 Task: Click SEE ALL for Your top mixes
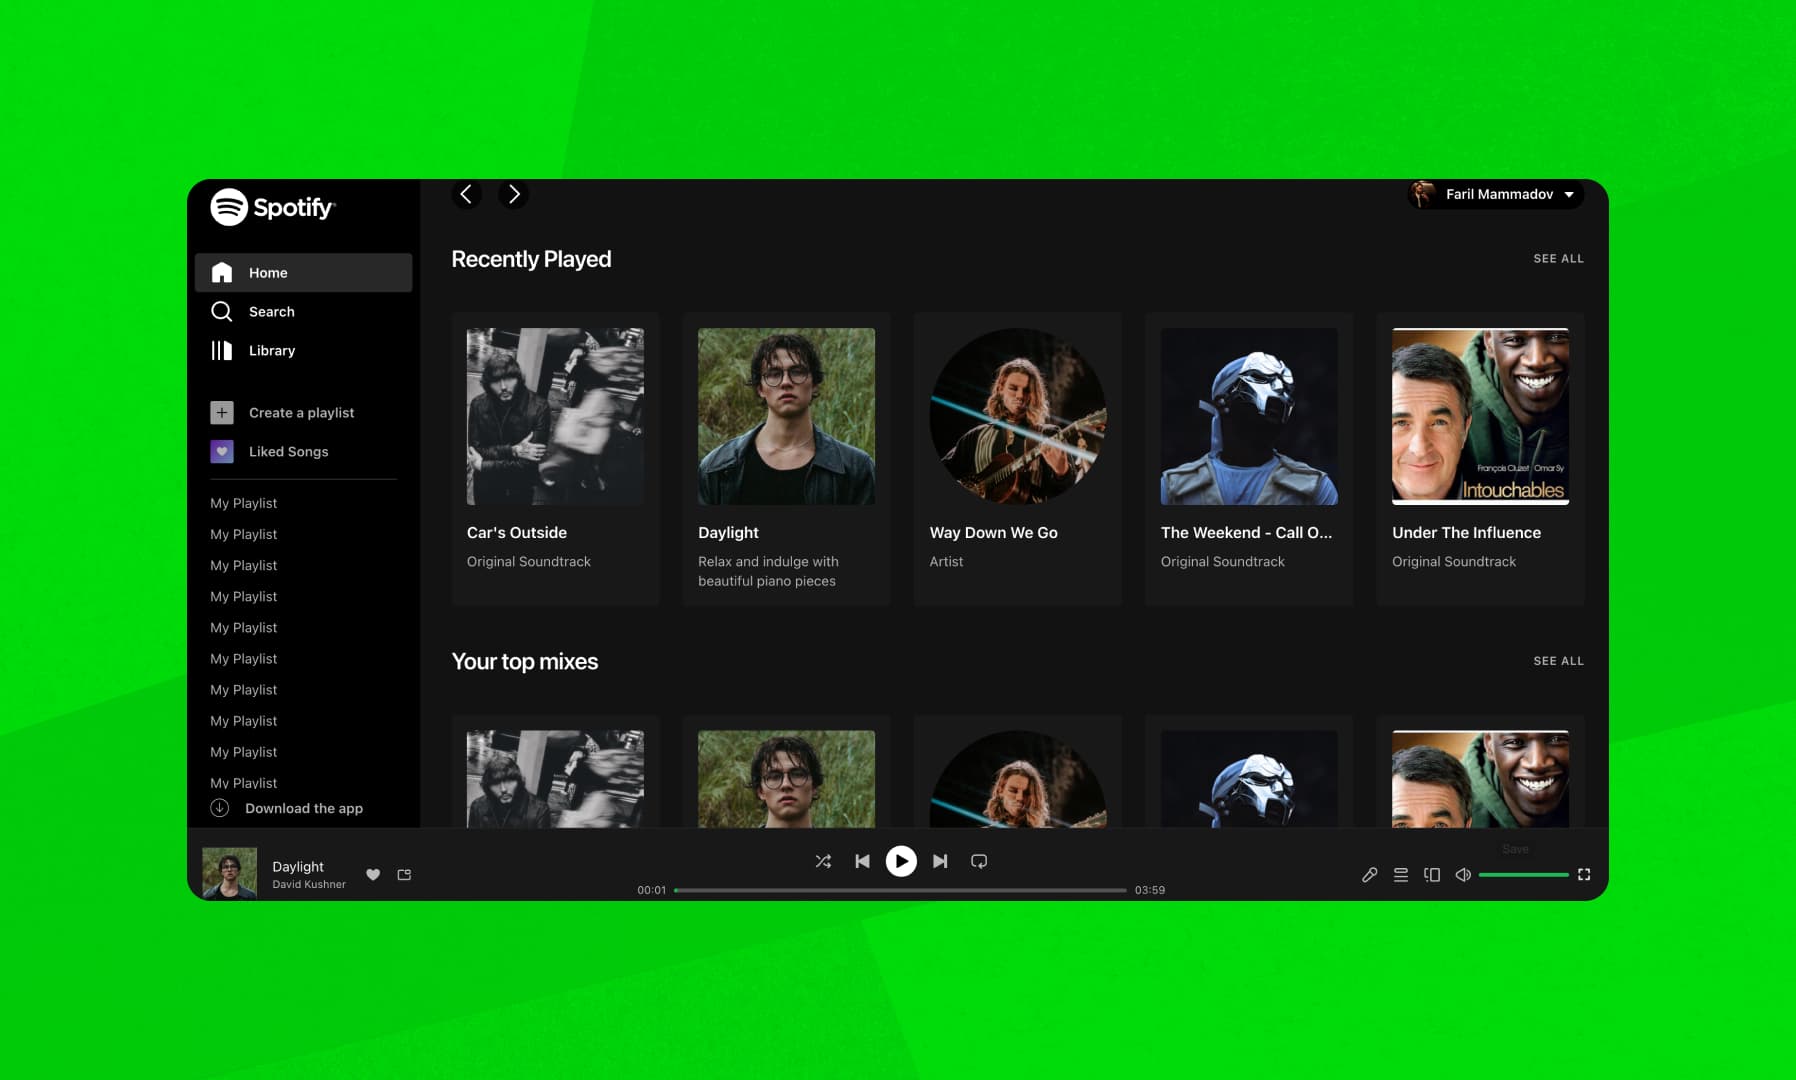click(x=1558, y=661)
